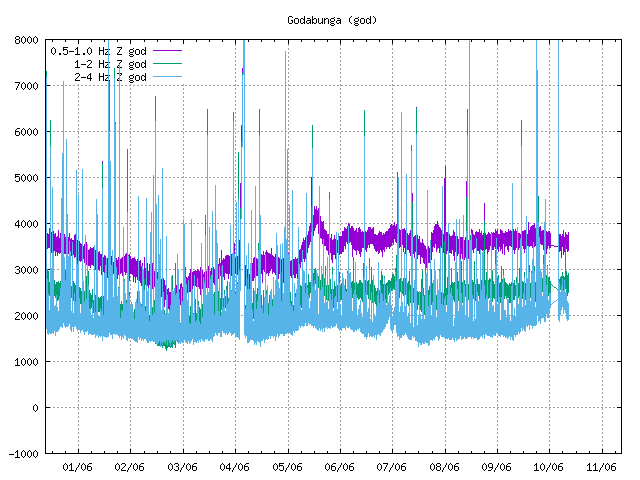
Task: Click the 3000 y-axis label
Action: tap(27, 270)
